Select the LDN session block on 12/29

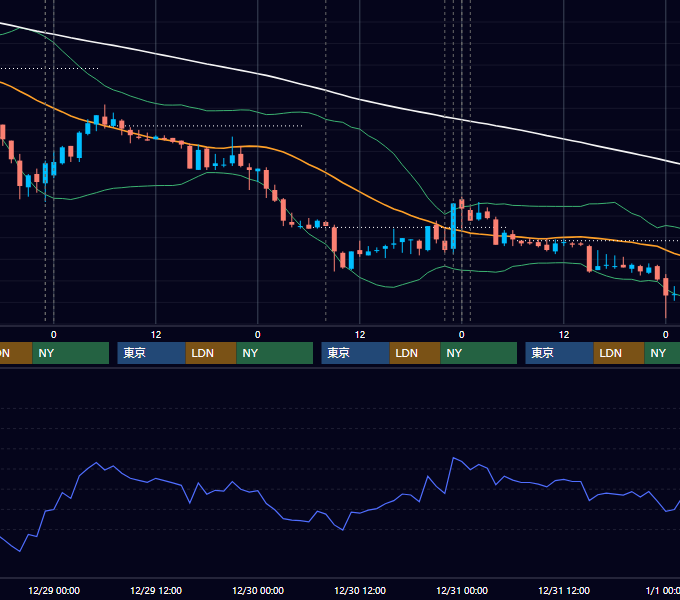click(211, 353)
